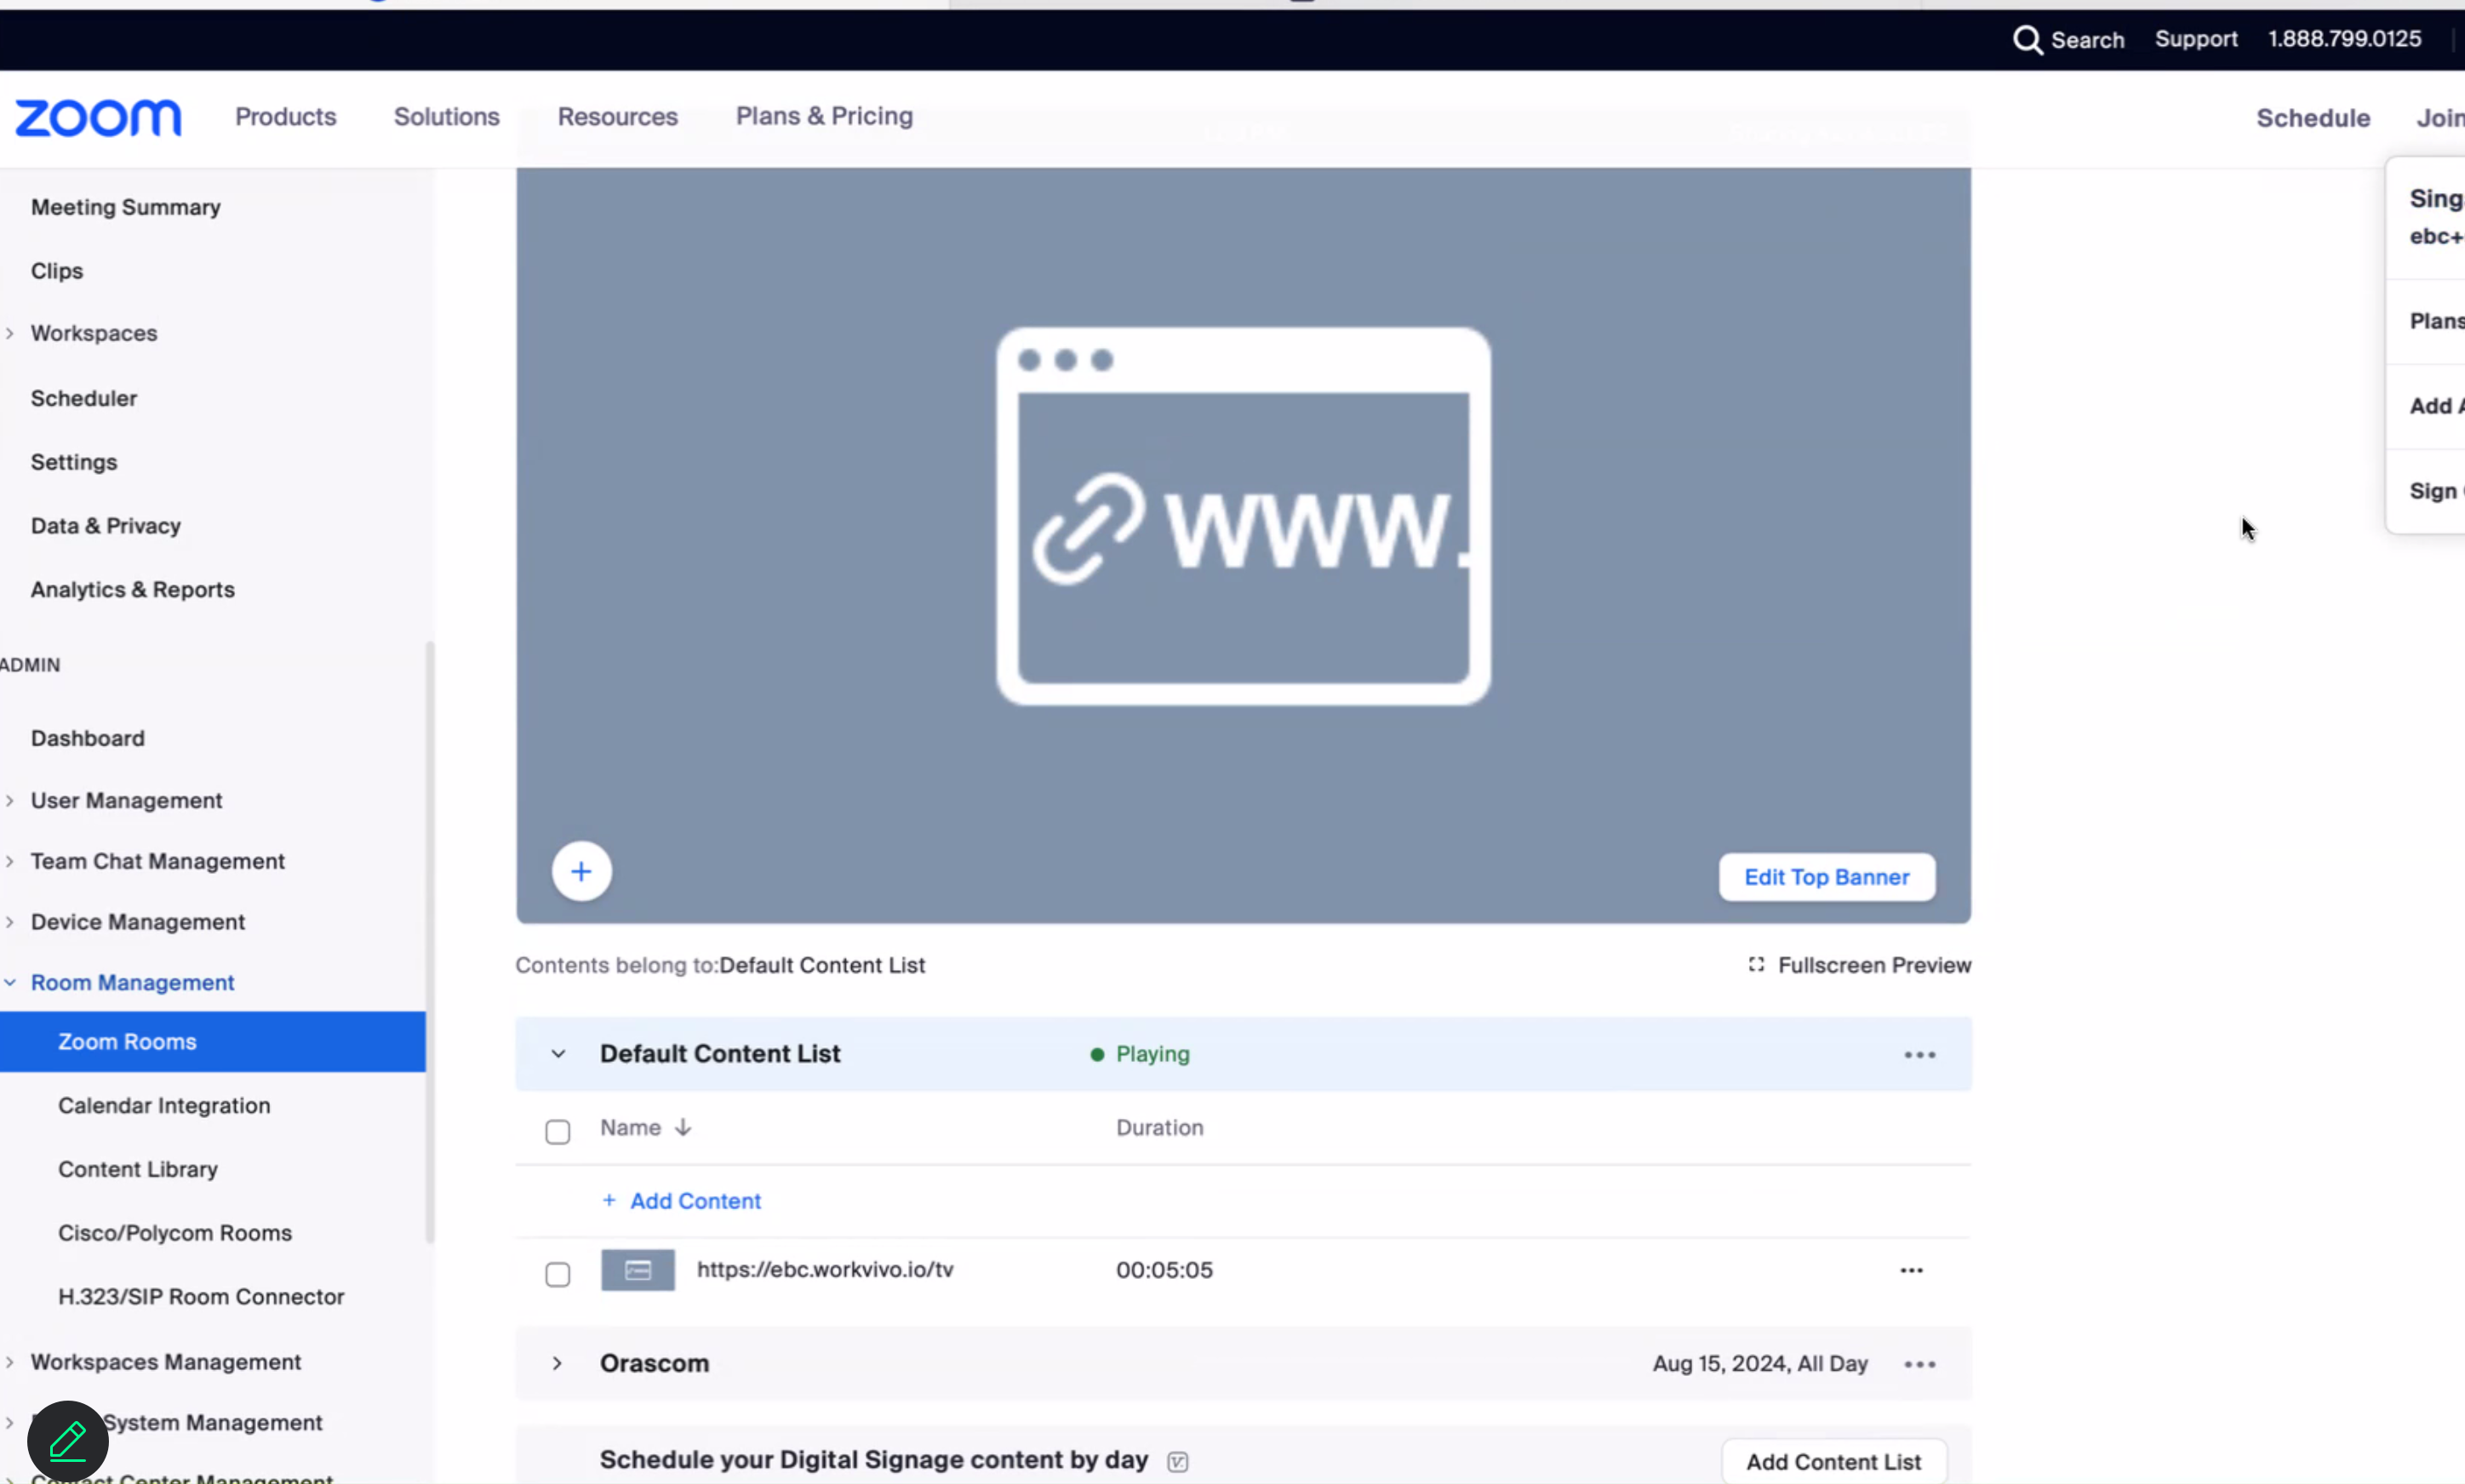The height and width of the screenshot is (1484, 2465).
Task: Click the plus icon beside Add Content
Action: [609, 1200]
